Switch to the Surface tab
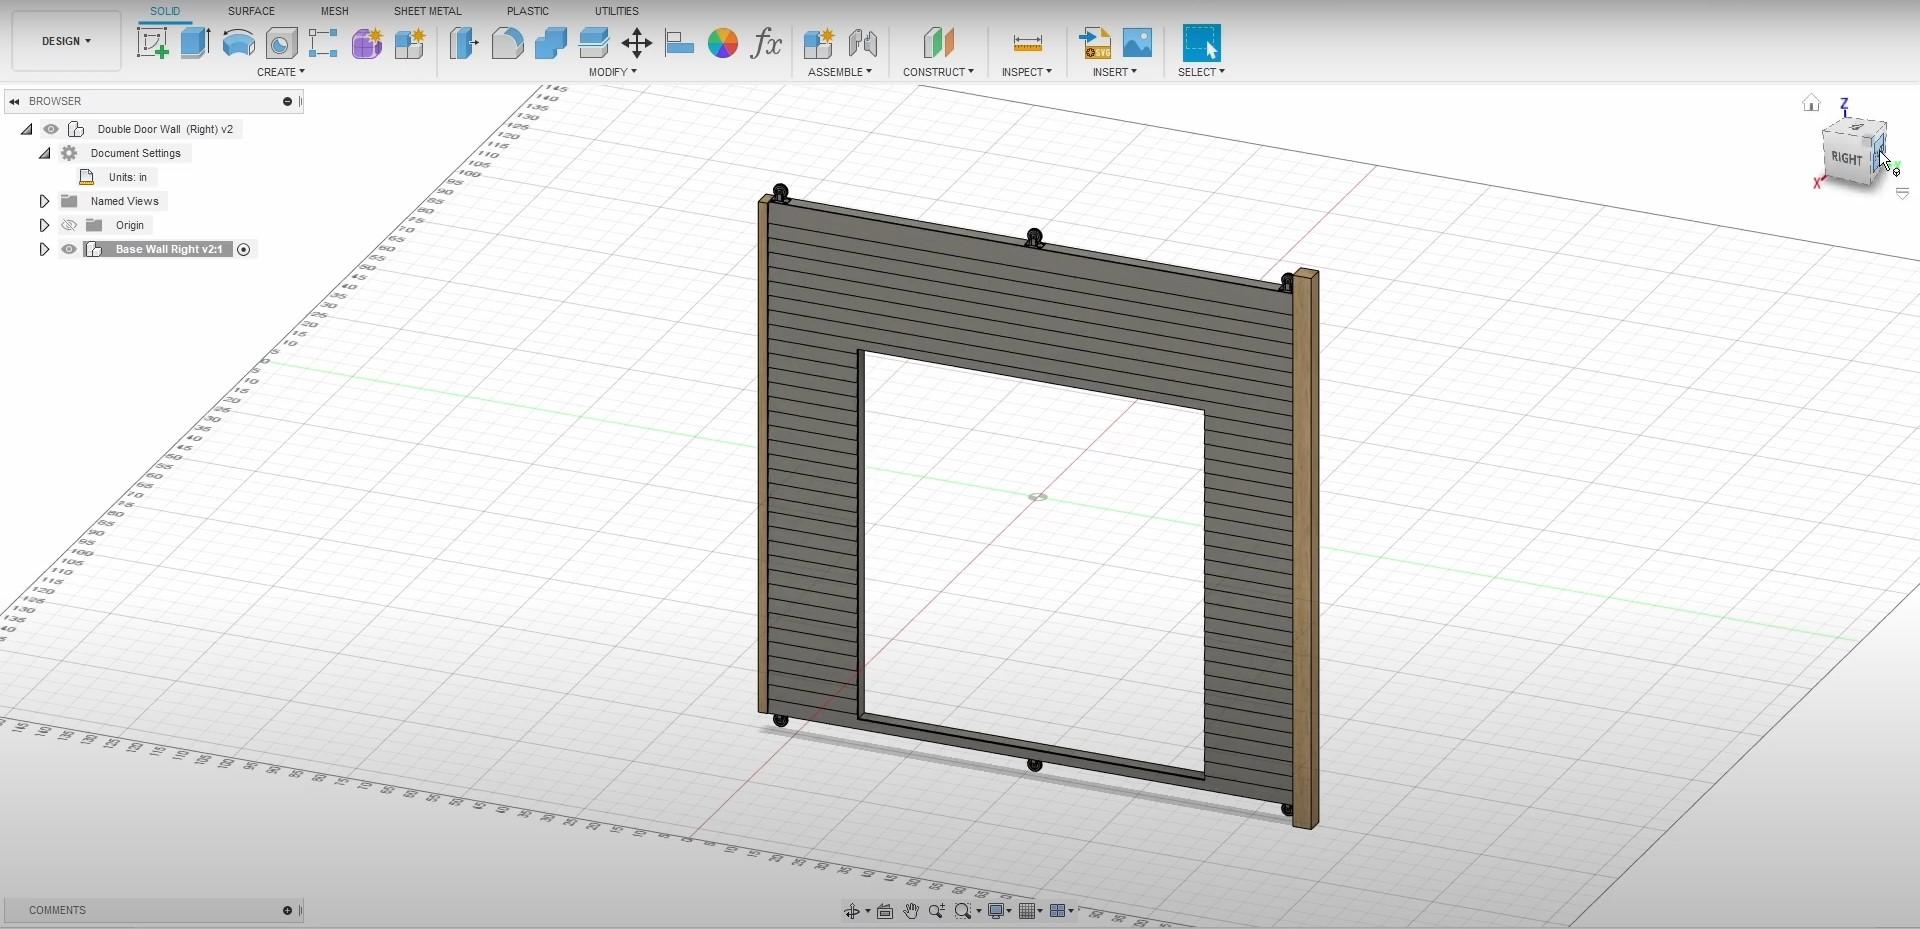1920x929 pixels. click(x=251, y=11)
